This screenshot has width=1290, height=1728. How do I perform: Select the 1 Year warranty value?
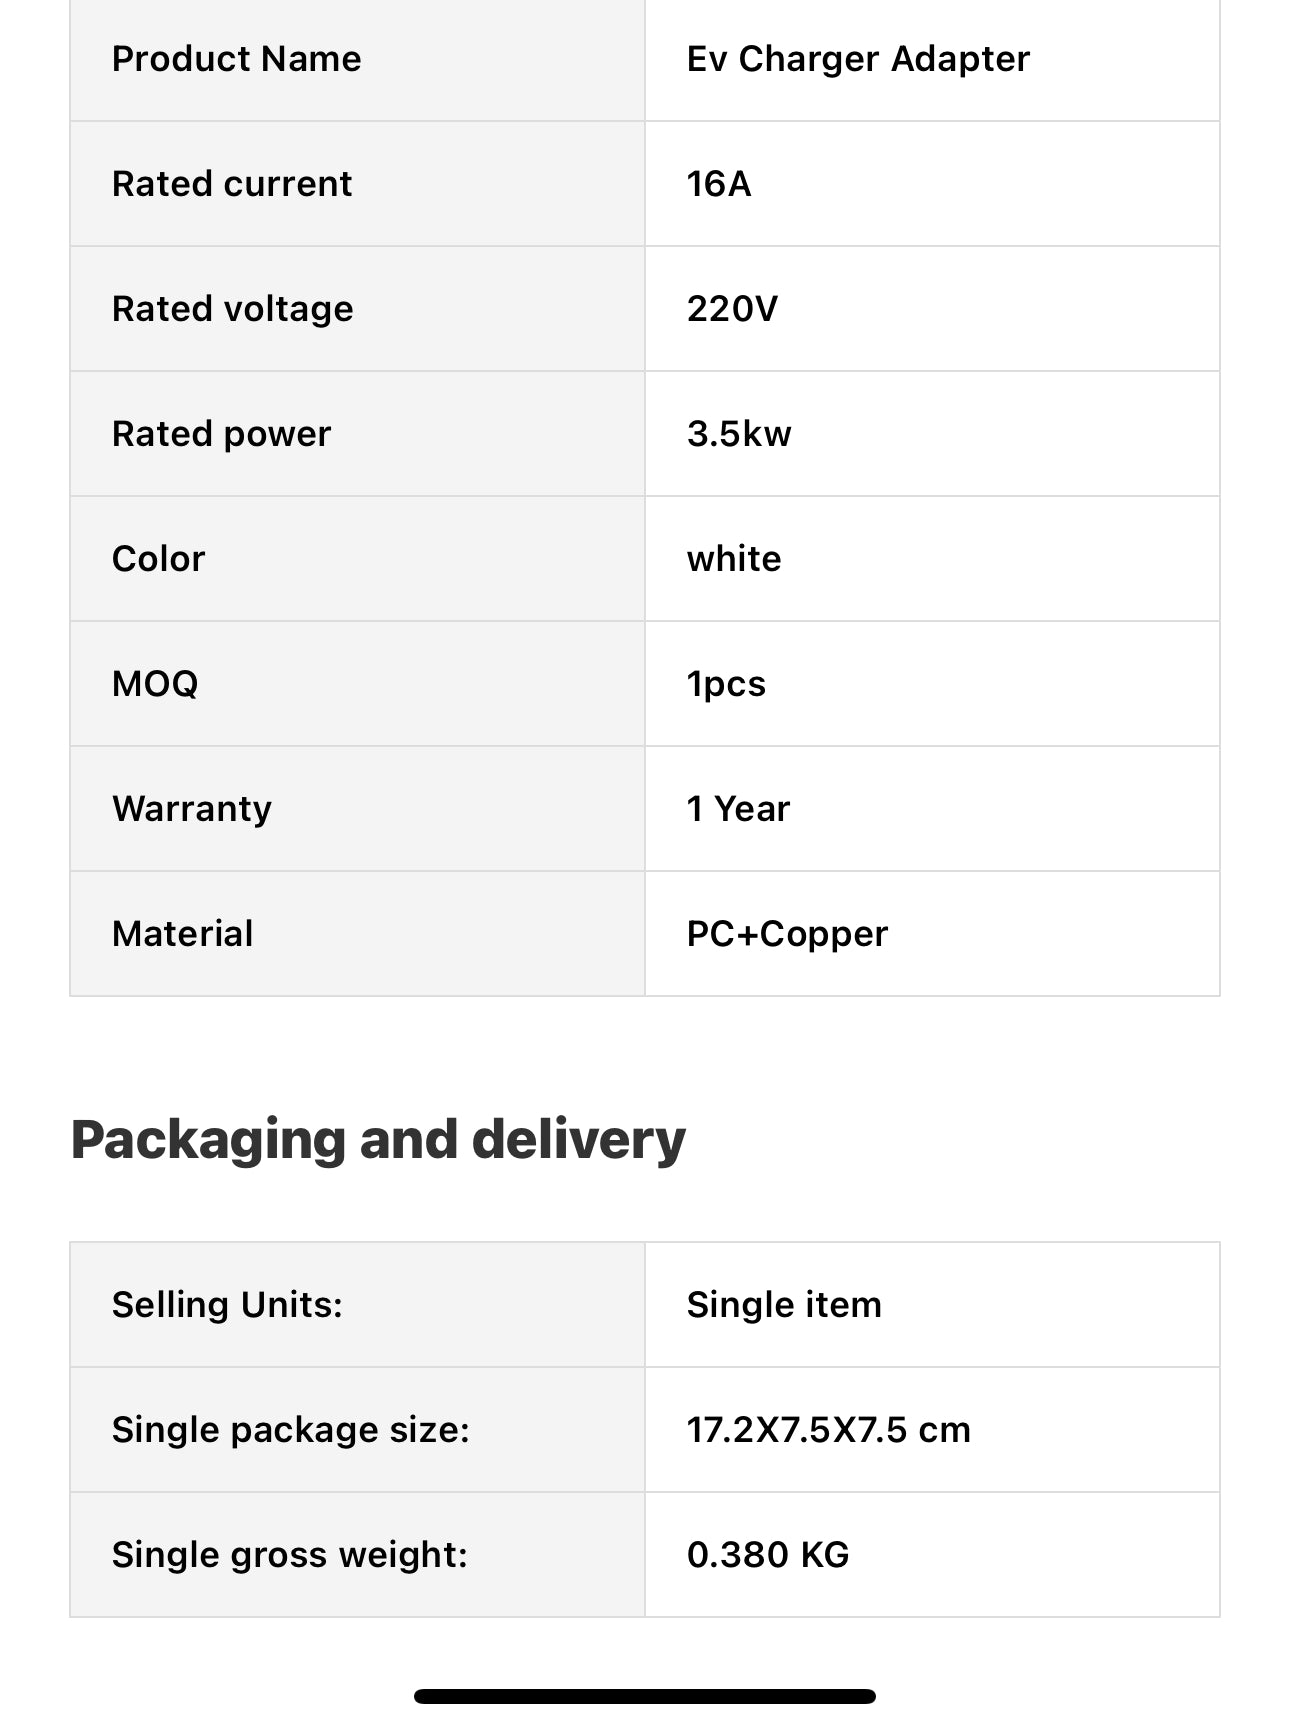738,809
